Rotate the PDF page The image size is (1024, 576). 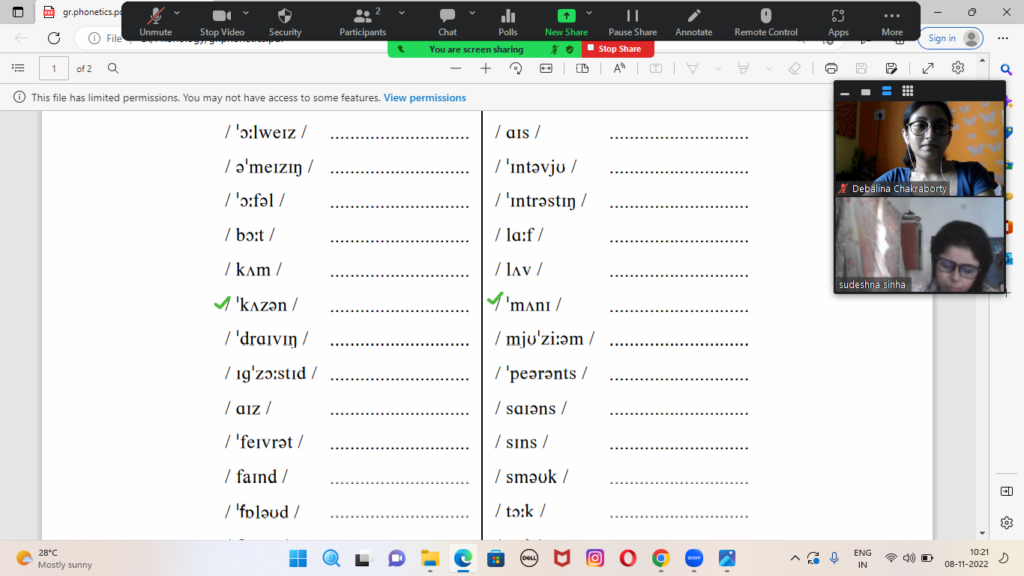(x=516, y=68)
